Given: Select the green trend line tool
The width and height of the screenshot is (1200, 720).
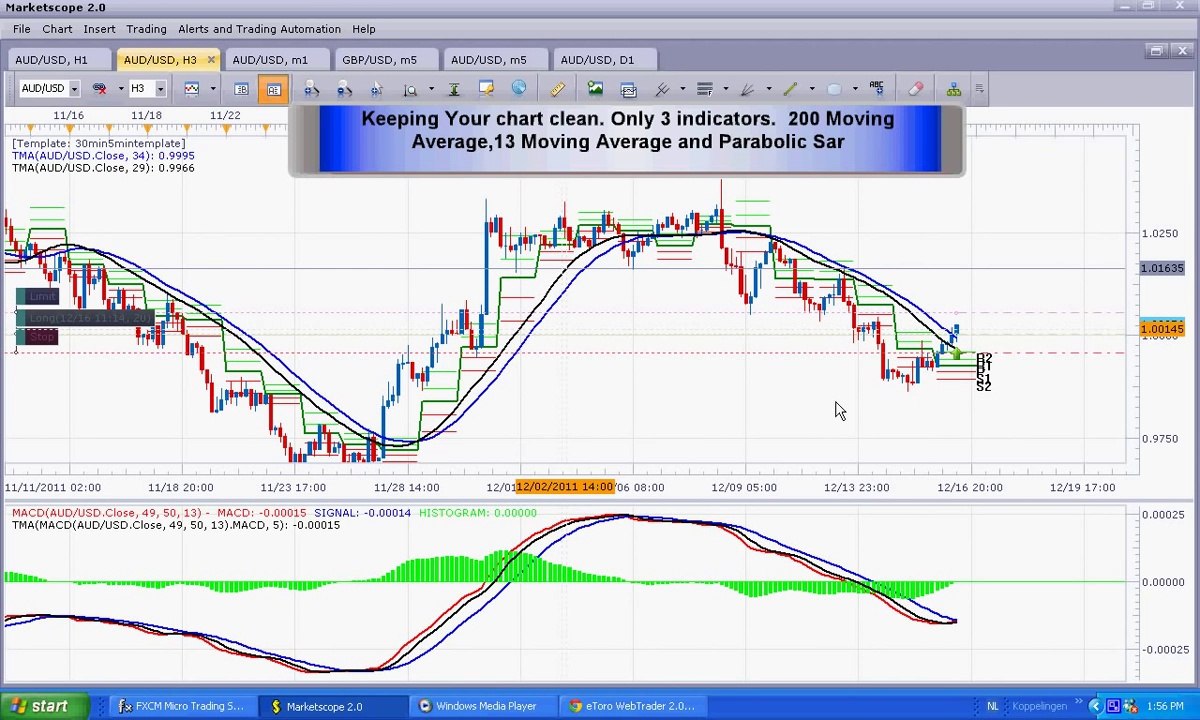Looking at the screenshot, I should pyautogui.click(x=791, y=89).
